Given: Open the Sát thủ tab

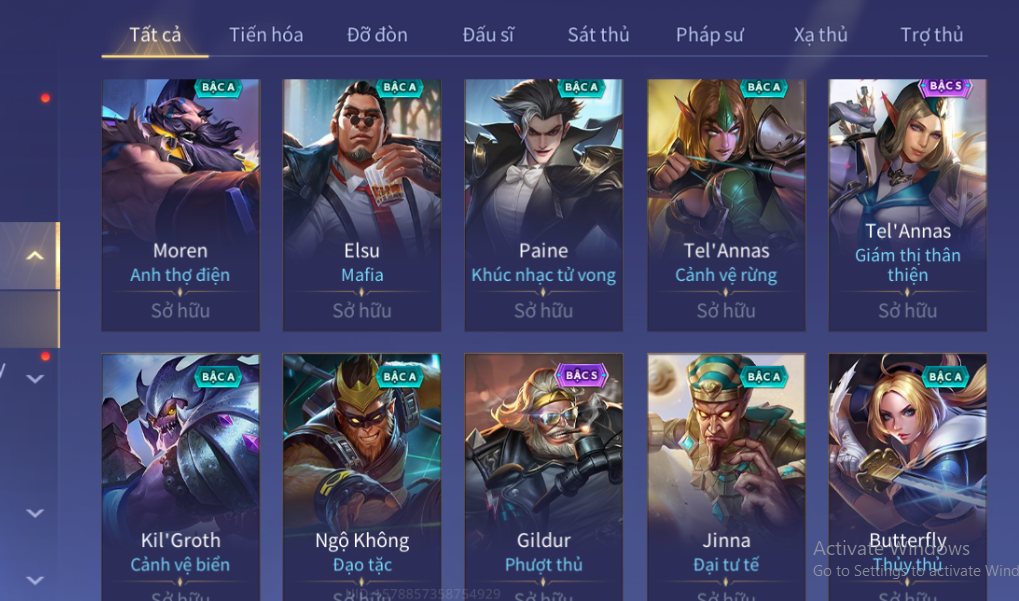Looking at the screenshot, I should click(x=598, y=34).
